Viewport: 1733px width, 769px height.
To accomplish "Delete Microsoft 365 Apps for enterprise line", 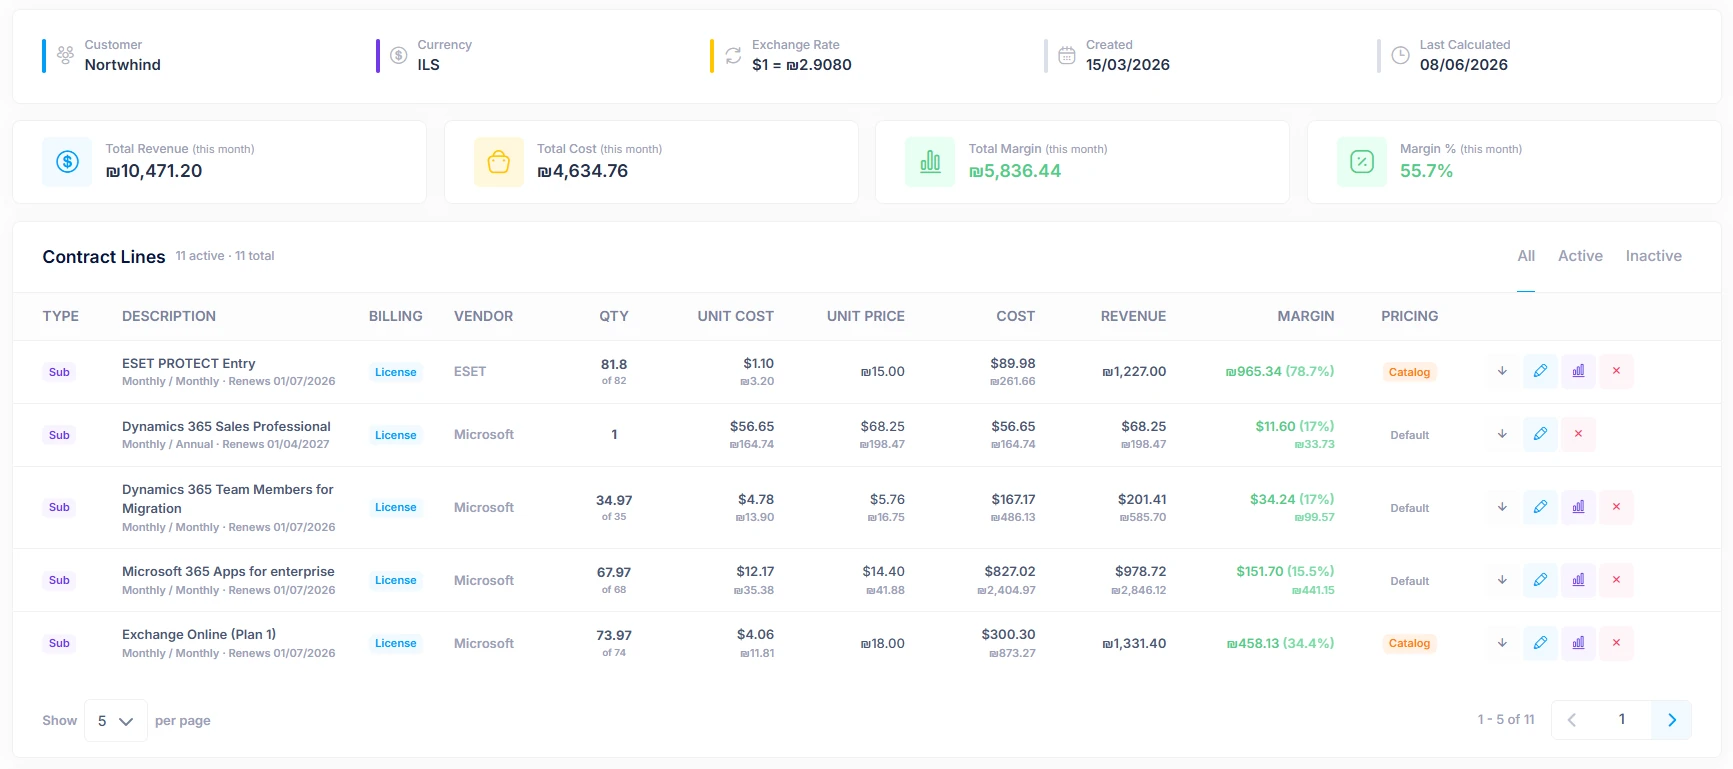I will click(x=1616, y=580).
